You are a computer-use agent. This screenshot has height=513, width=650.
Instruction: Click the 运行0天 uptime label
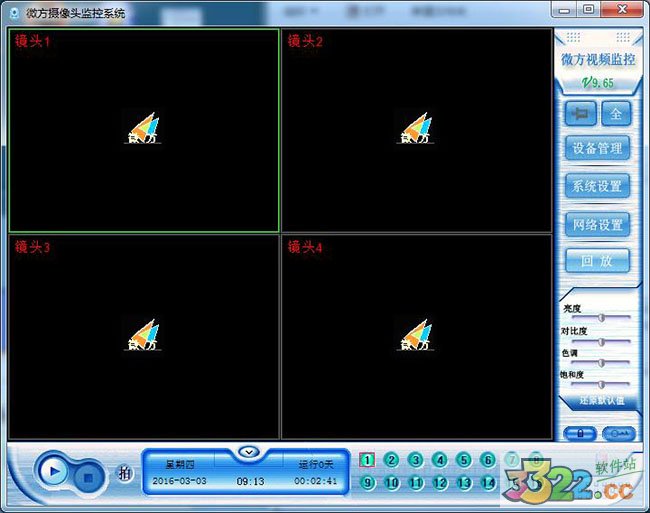[x=316, y=465]
